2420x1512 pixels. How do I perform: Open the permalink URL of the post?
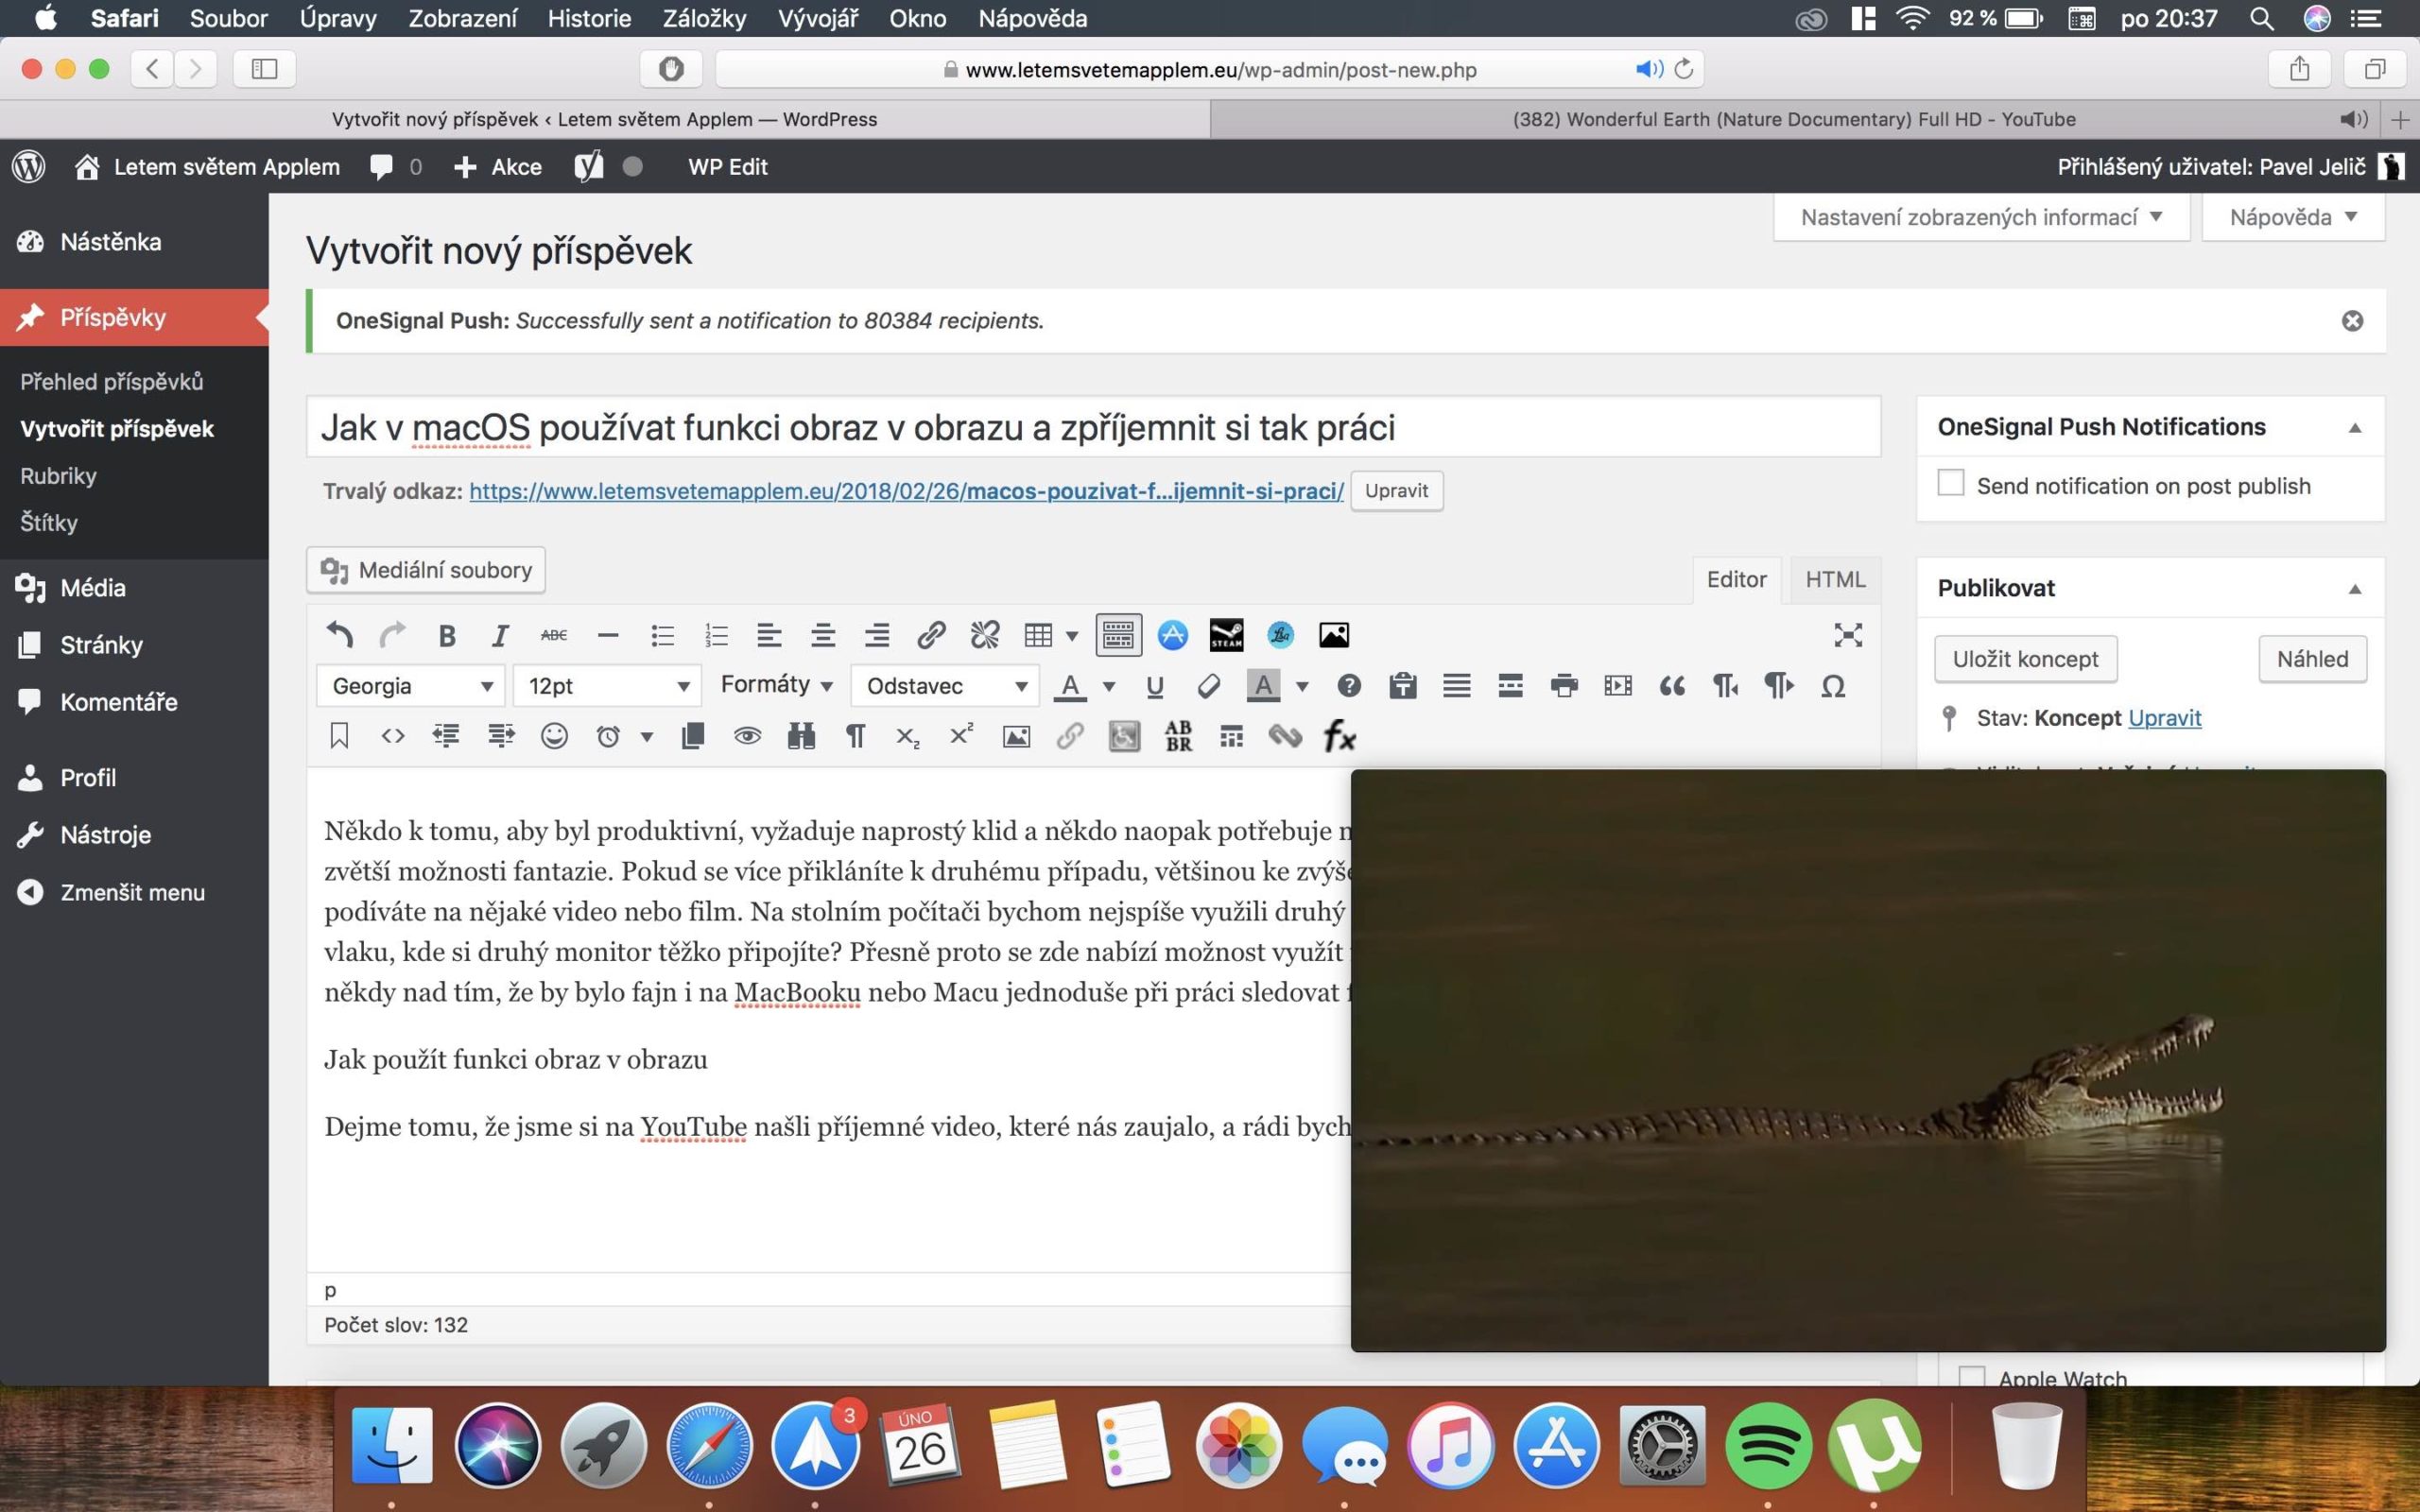906,491
